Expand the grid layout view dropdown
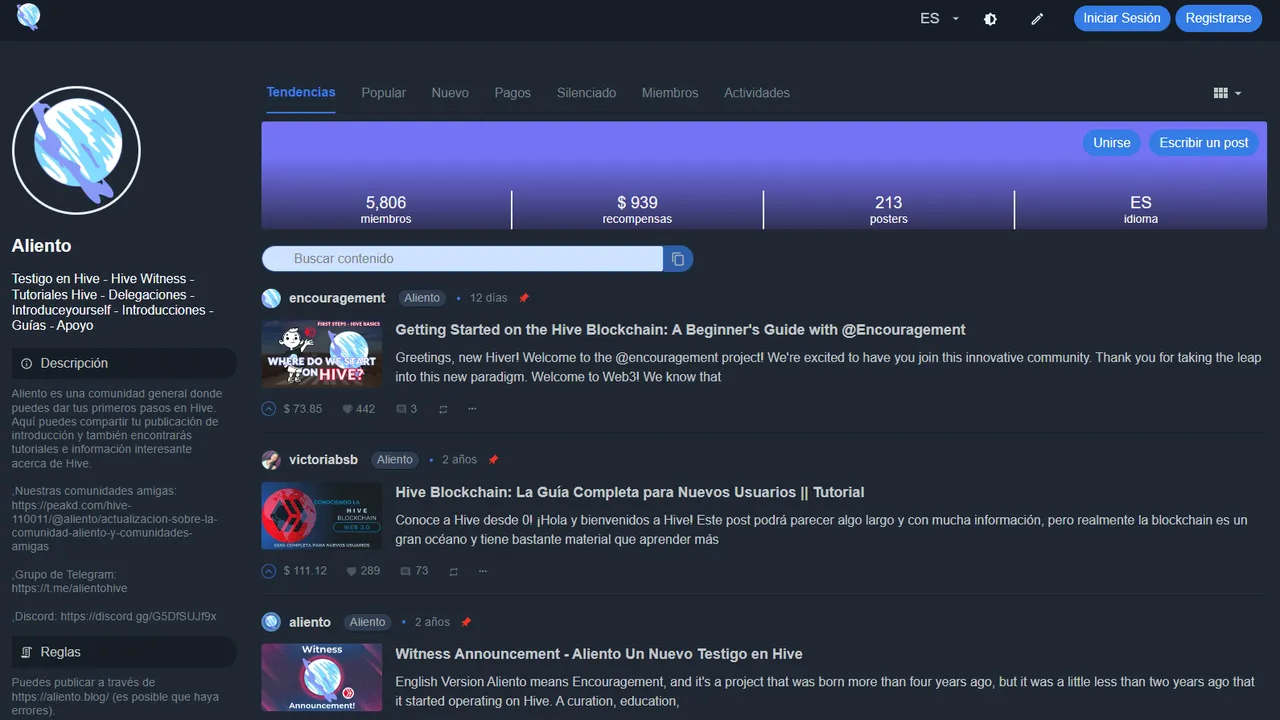Viewport: 1280px width, 720px height. click(x=1227, y=93)
